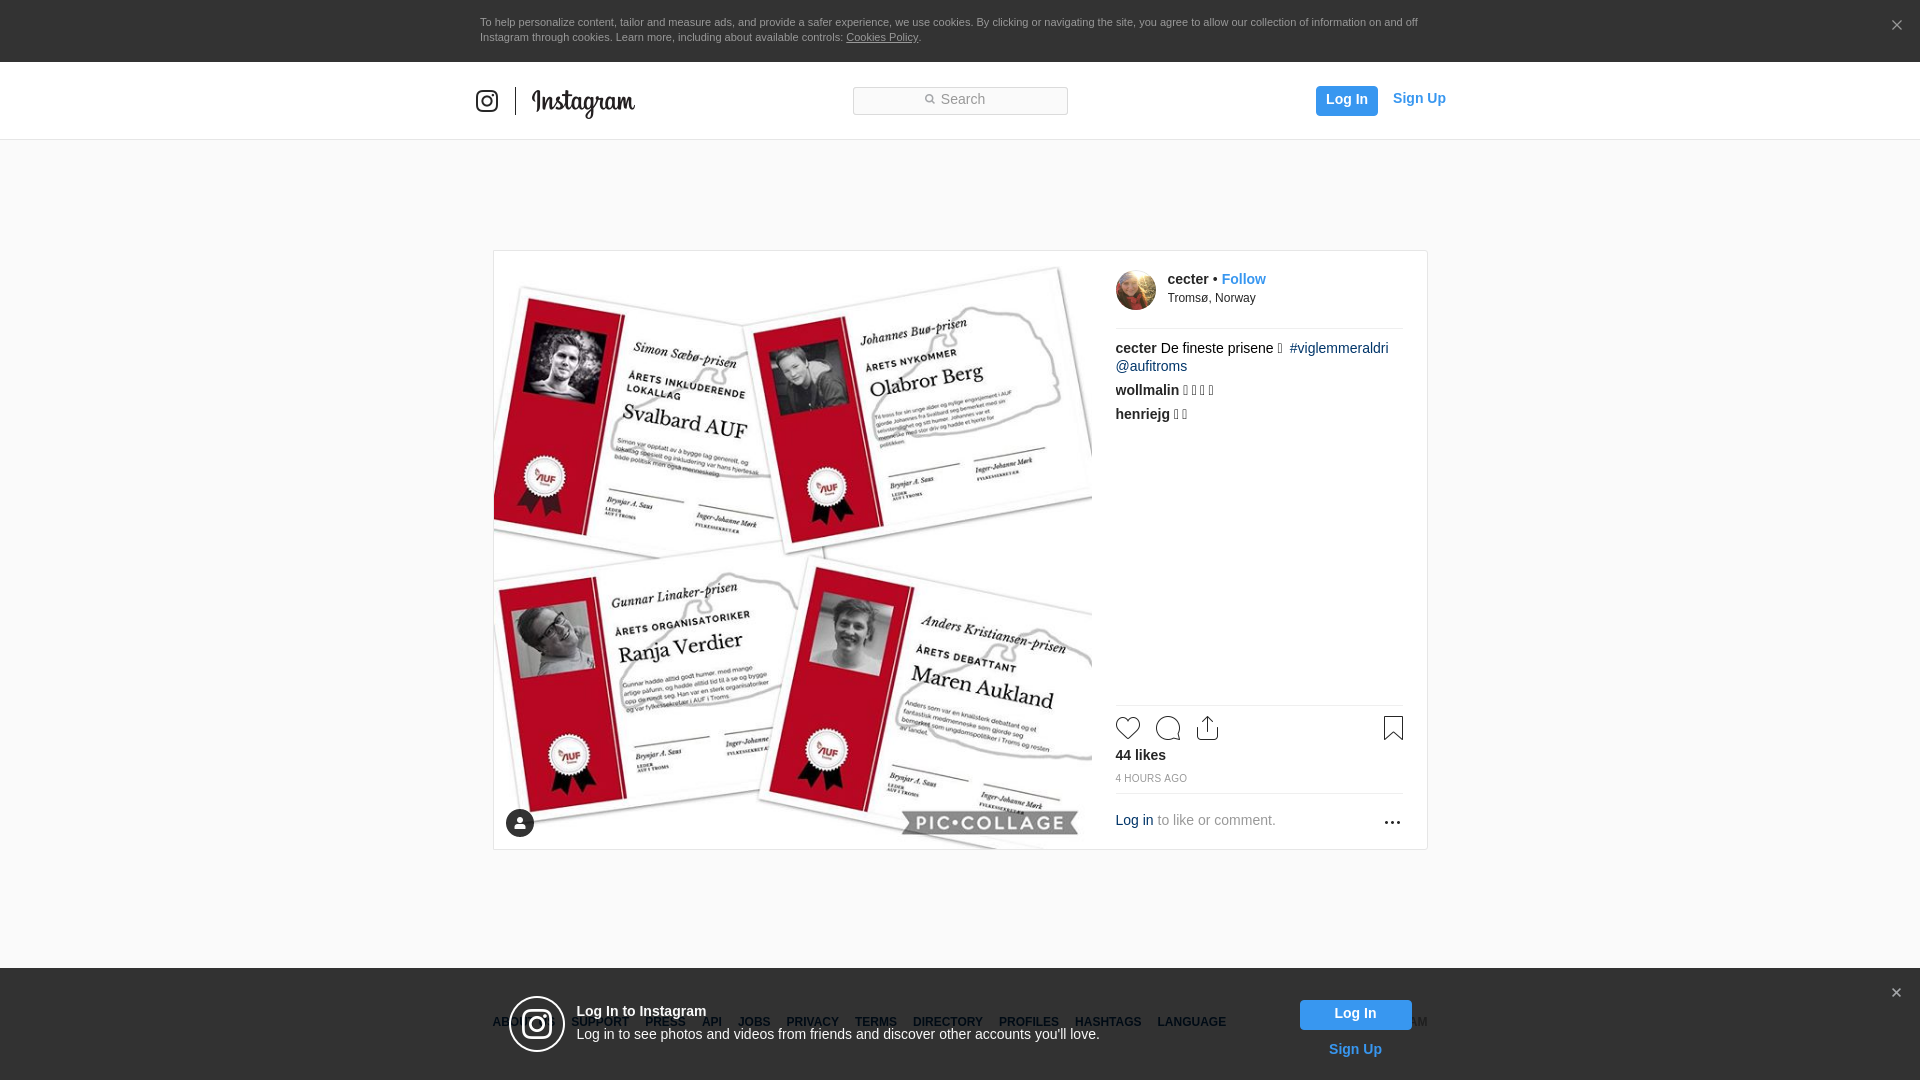
Task: Open the HASHTAGS footer item
Action: 1107,1022
